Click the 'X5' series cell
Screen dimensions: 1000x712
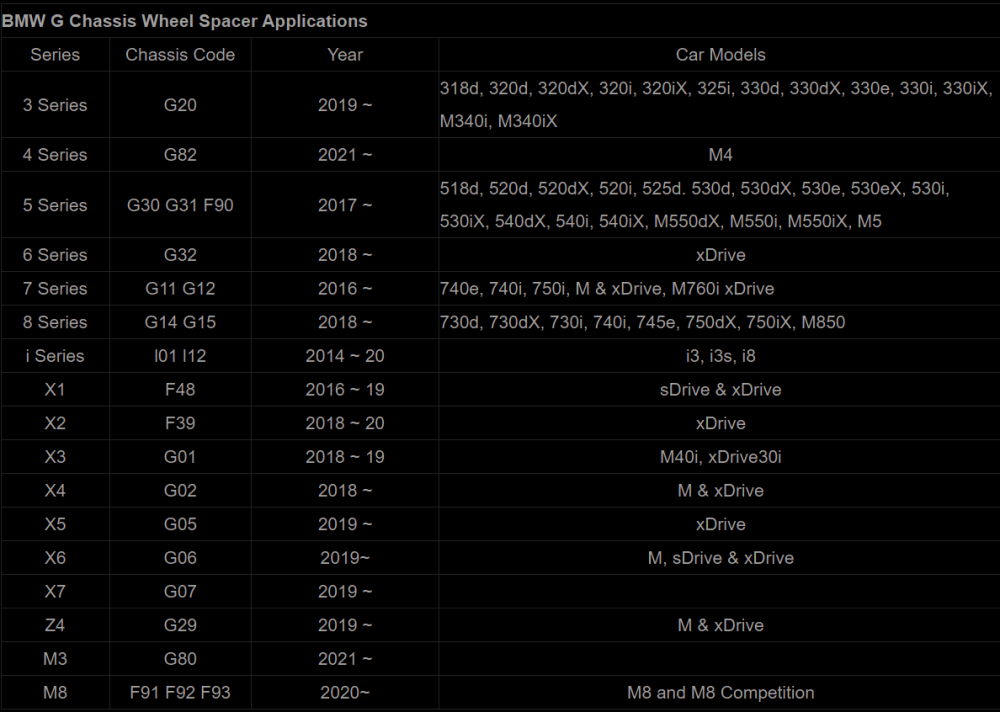click(55, 524)
